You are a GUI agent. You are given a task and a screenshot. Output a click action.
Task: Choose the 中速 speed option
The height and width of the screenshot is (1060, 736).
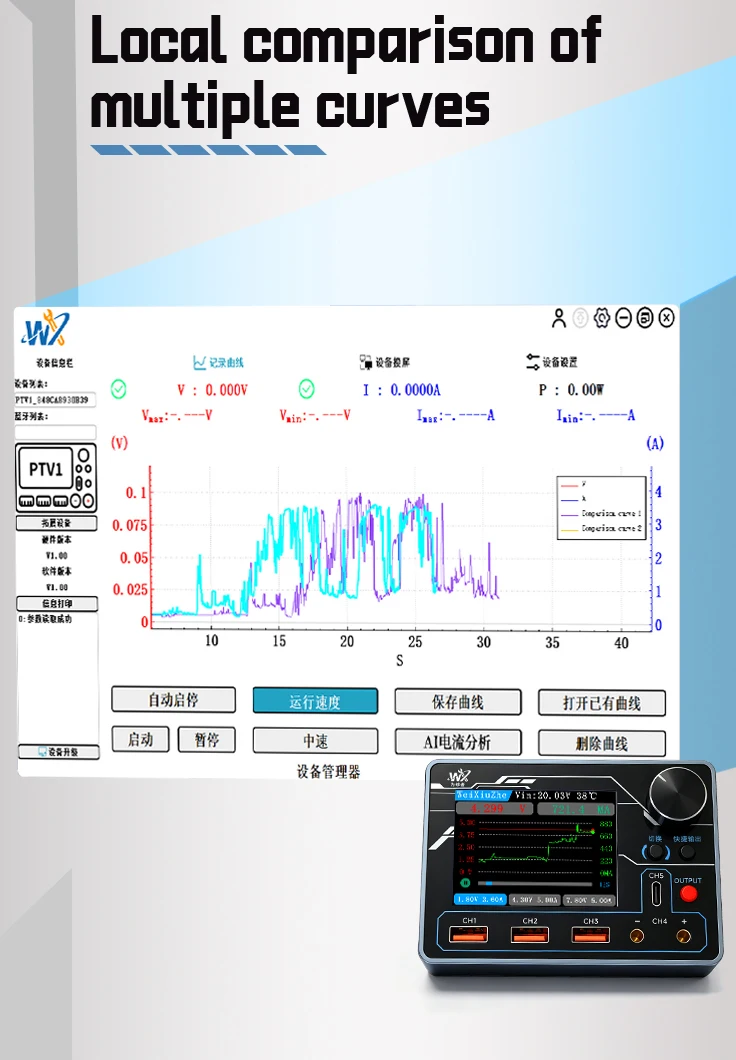click(316, 741)
